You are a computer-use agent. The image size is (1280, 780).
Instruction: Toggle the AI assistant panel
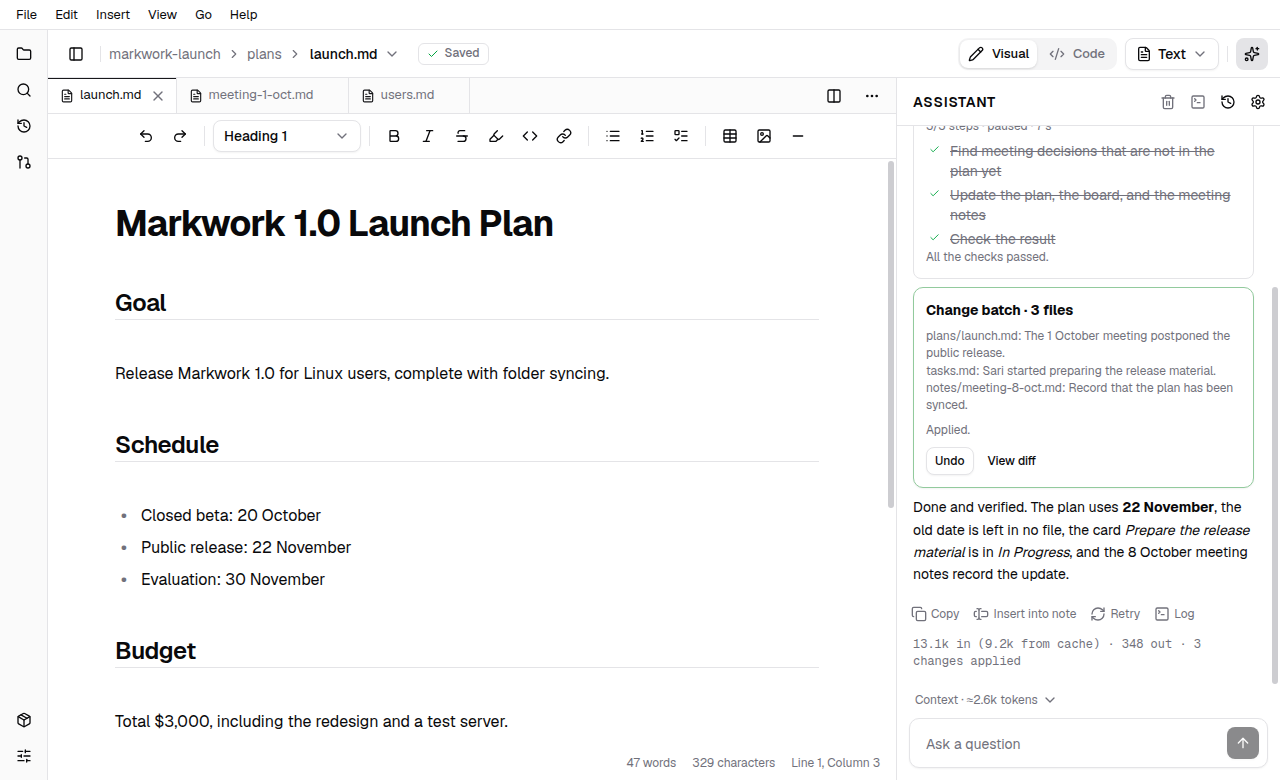[1252, 54]
